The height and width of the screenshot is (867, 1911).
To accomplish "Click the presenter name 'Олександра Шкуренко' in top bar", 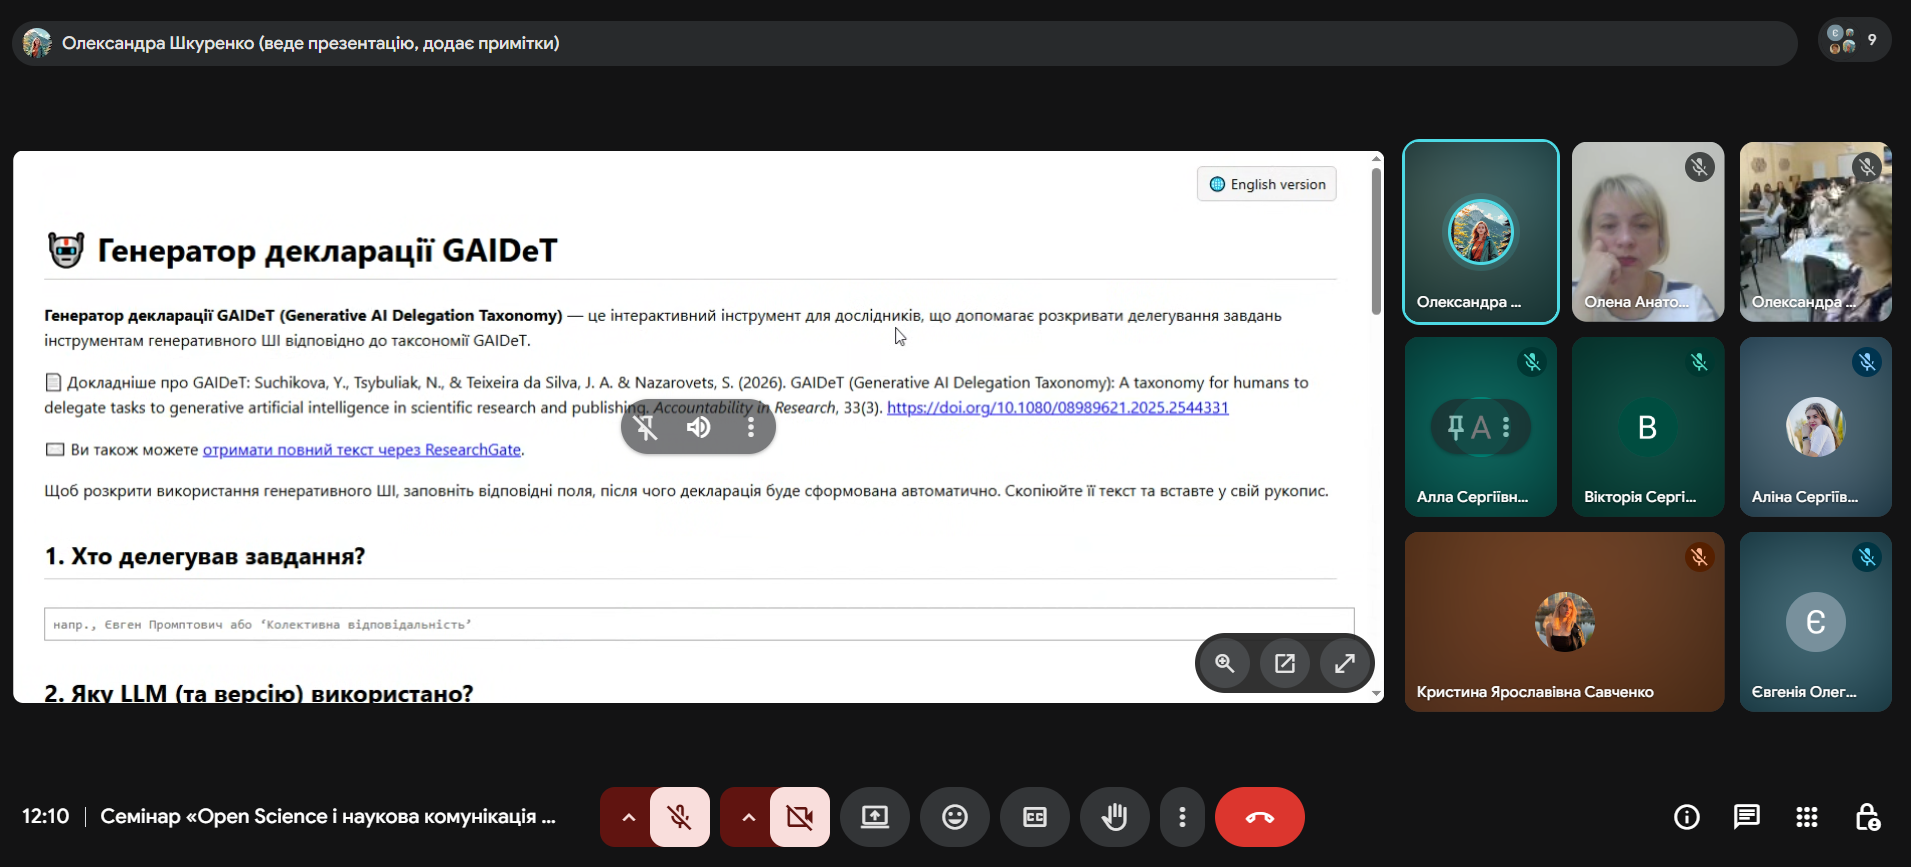I will 158,43.
